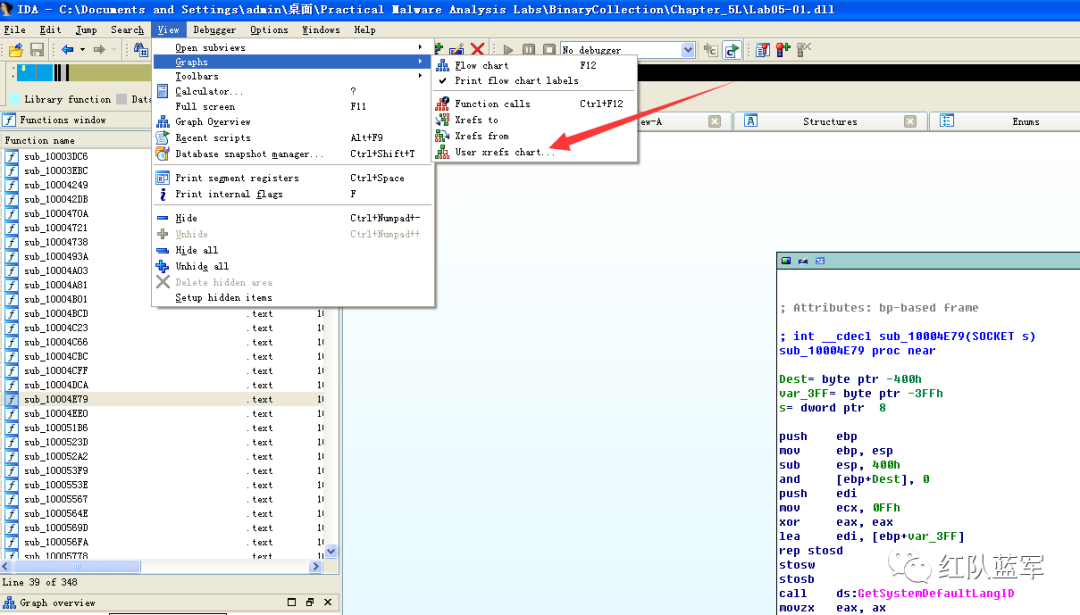
Task: Click sub_10004E79 proc near label
Action: click(857, 351)
